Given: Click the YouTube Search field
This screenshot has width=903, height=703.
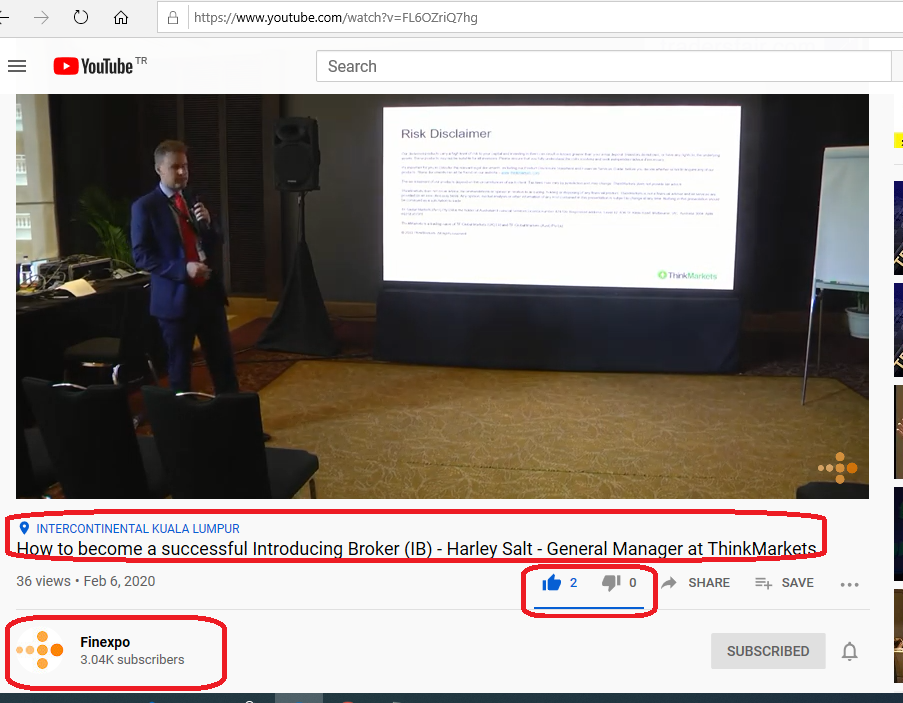Looking at the screenshot, I should [604, 66].
